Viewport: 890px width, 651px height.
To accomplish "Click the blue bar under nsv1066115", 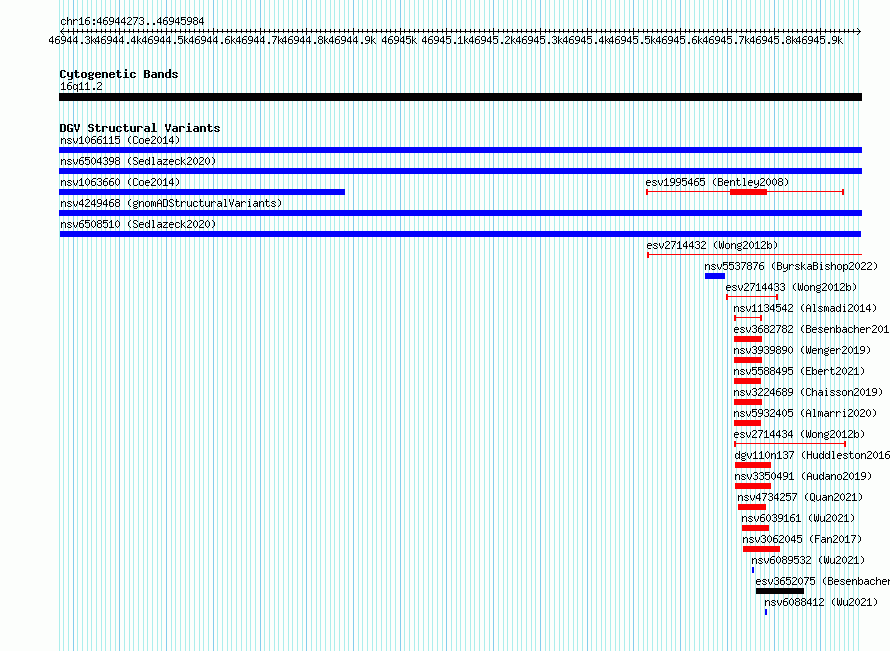I will tap(460, 150).
